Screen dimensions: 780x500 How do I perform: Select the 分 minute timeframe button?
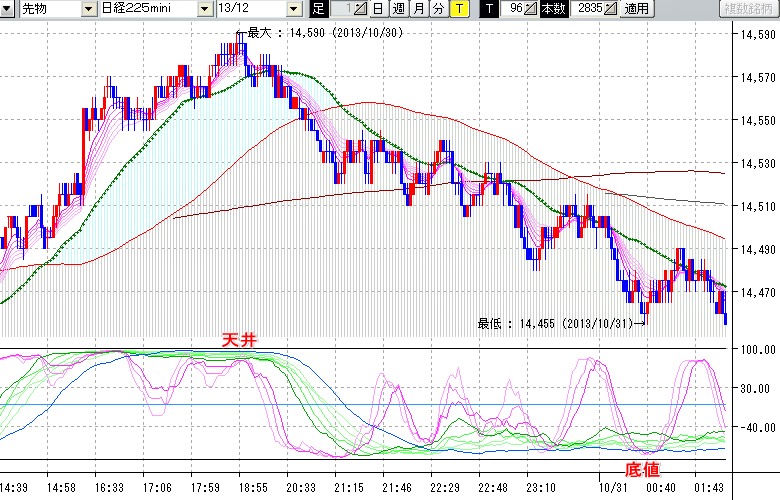pyautogui.click(x=438, y=9)
